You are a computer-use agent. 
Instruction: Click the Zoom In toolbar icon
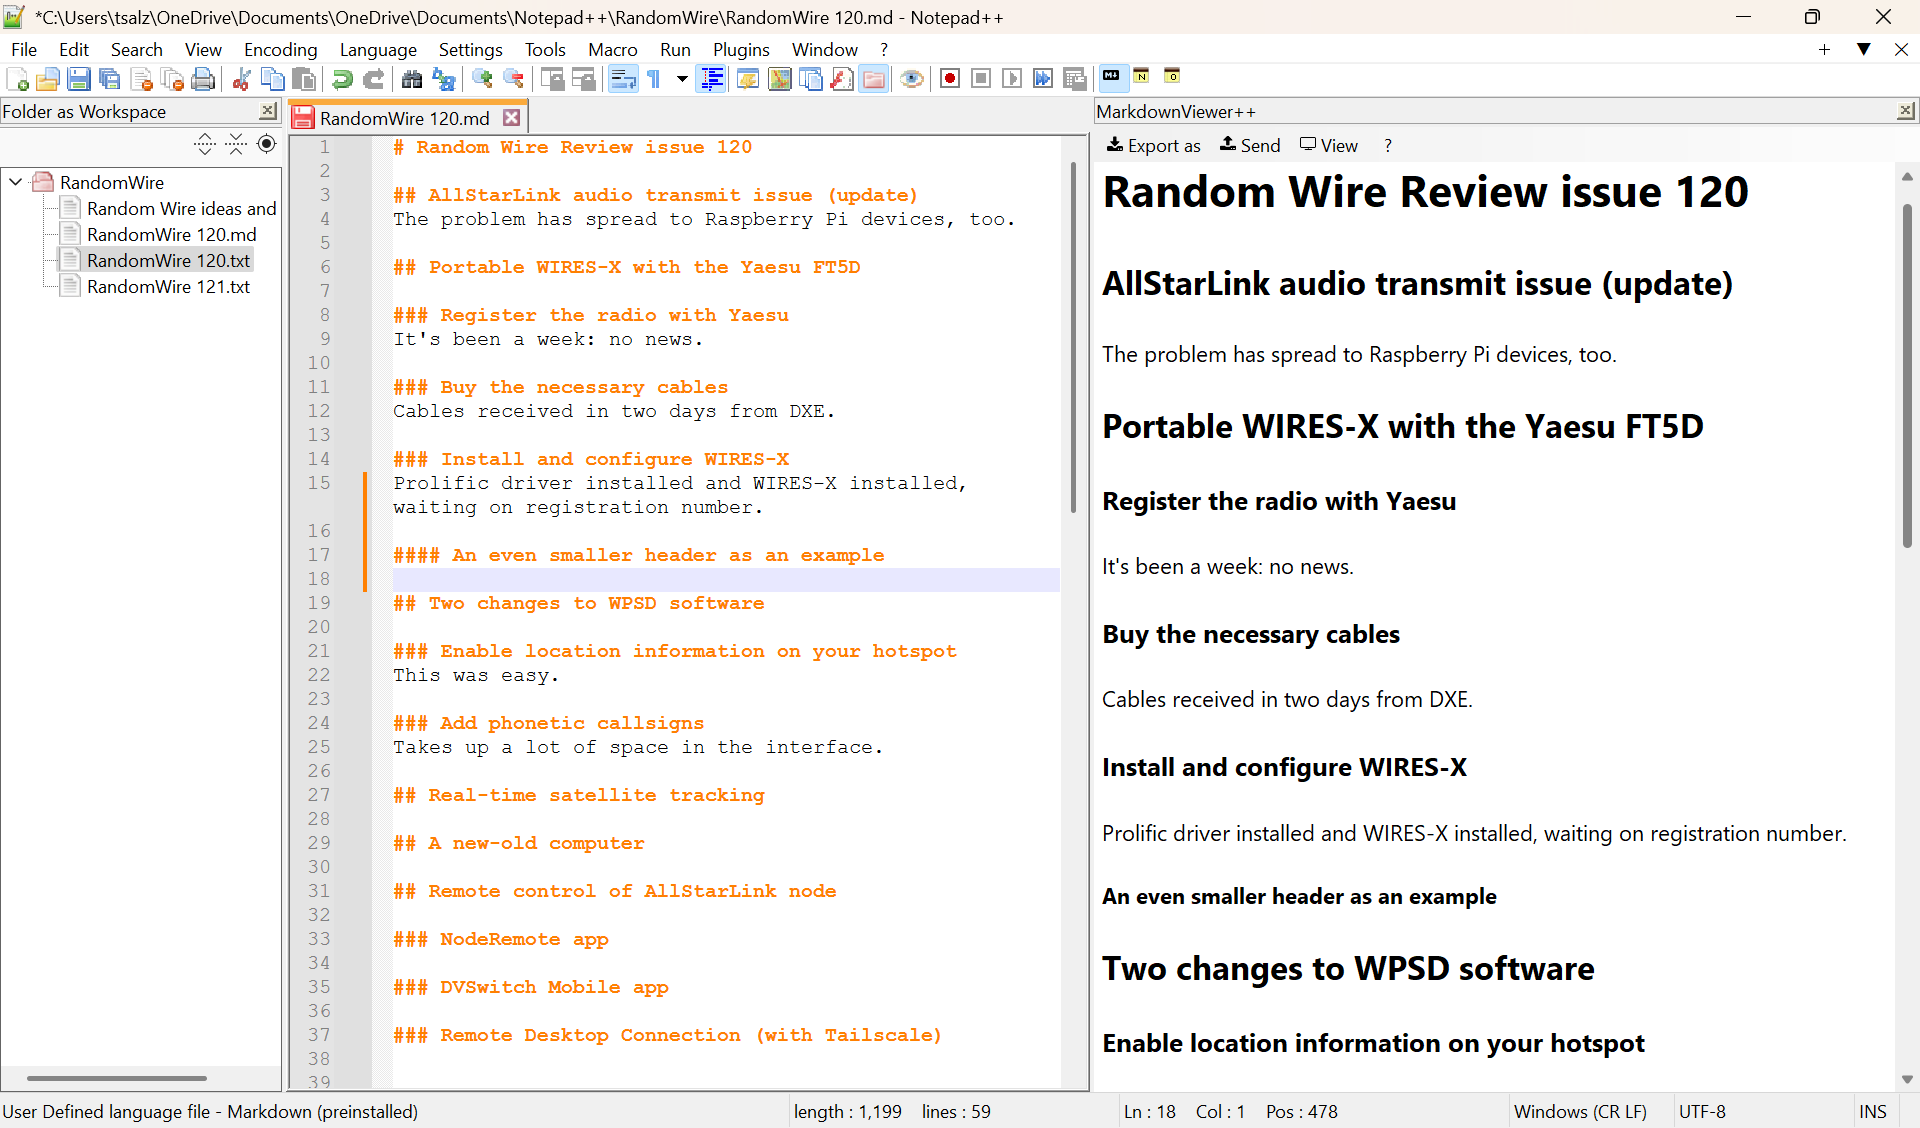pyautogui.click(x=483, y=79)
